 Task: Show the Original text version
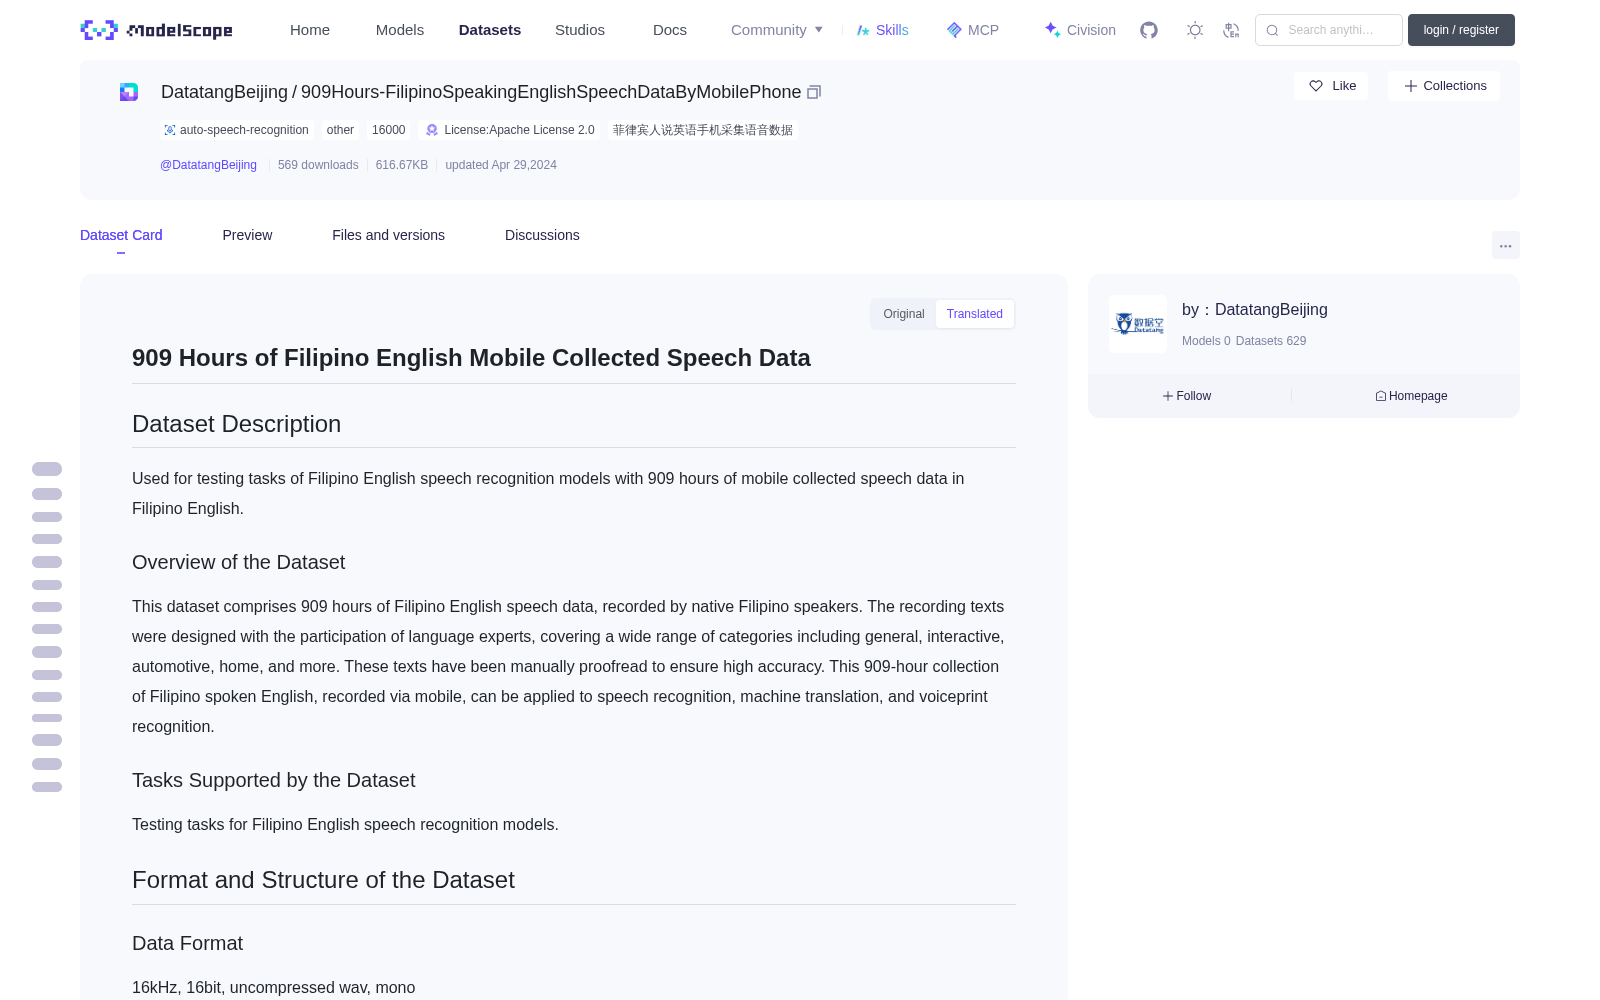pyautogui.click(x=904, y=314)
